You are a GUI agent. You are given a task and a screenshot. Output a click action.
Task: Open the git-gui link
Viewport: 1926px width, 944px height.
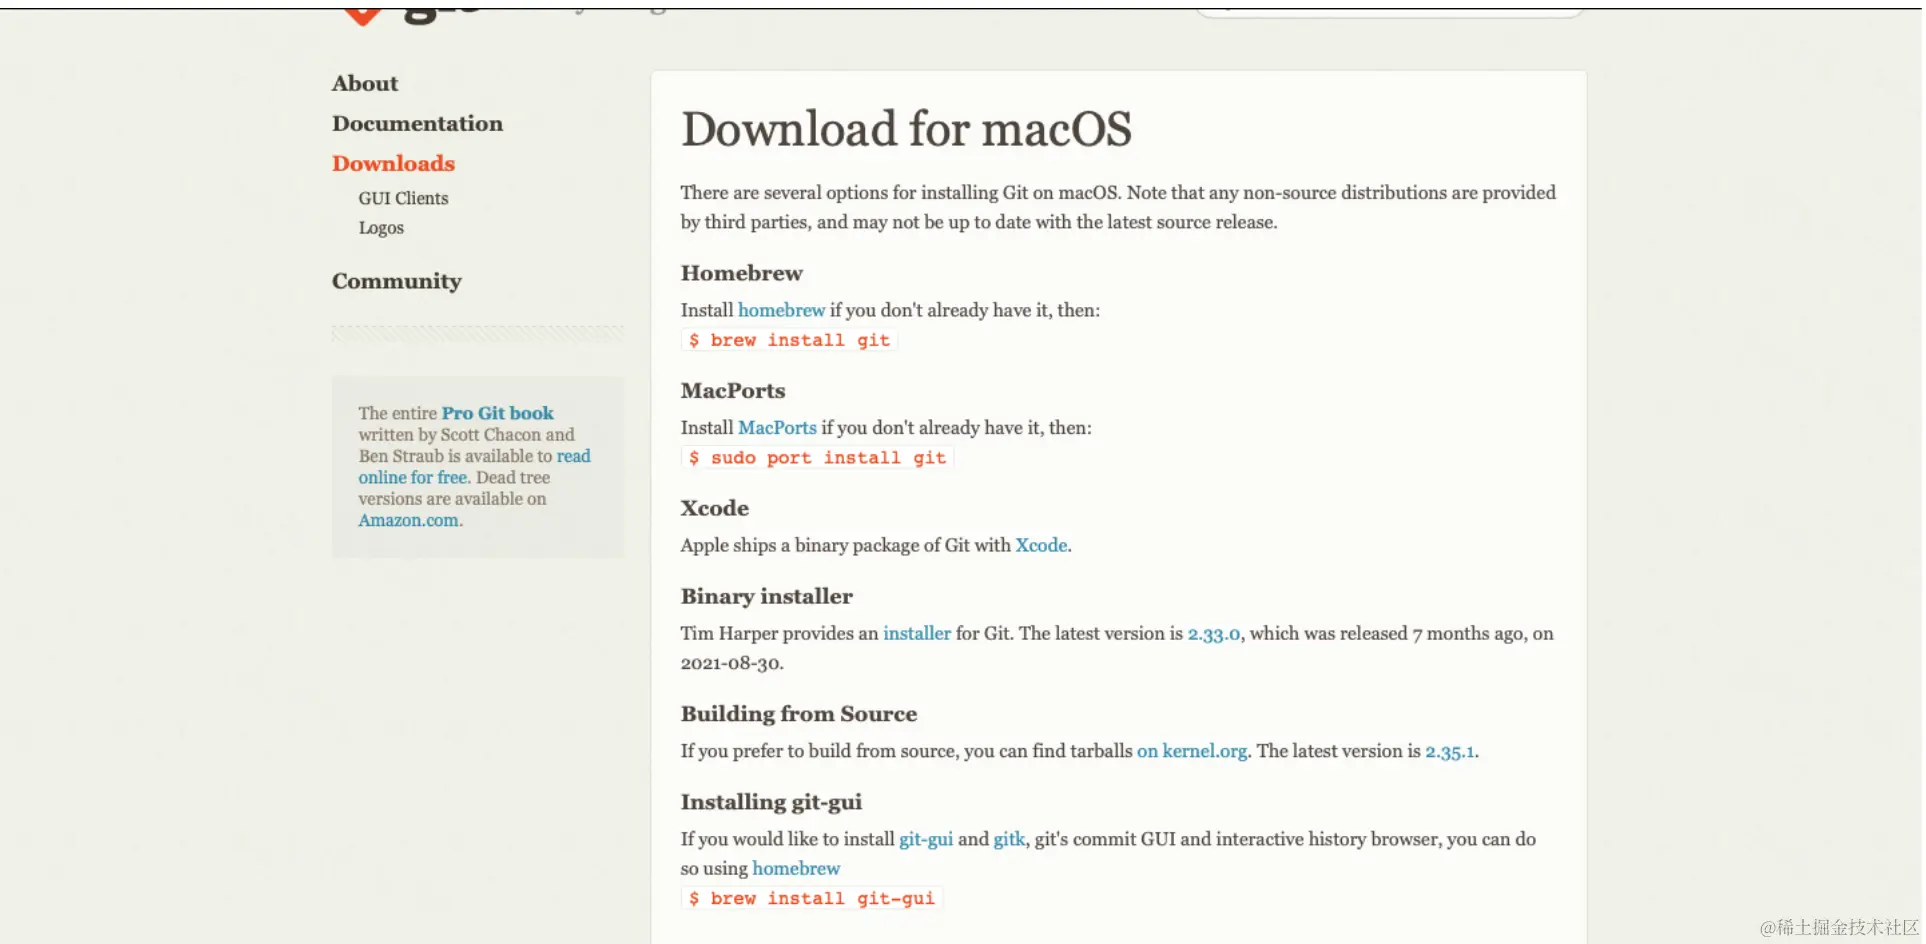click(926, 839)
